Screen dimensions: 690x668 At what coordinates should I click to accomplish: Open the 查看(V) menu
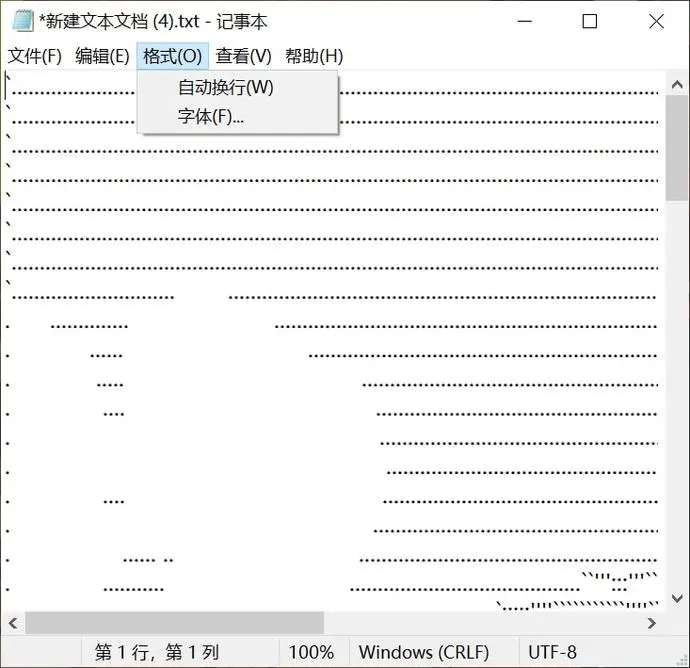[243, 56]
